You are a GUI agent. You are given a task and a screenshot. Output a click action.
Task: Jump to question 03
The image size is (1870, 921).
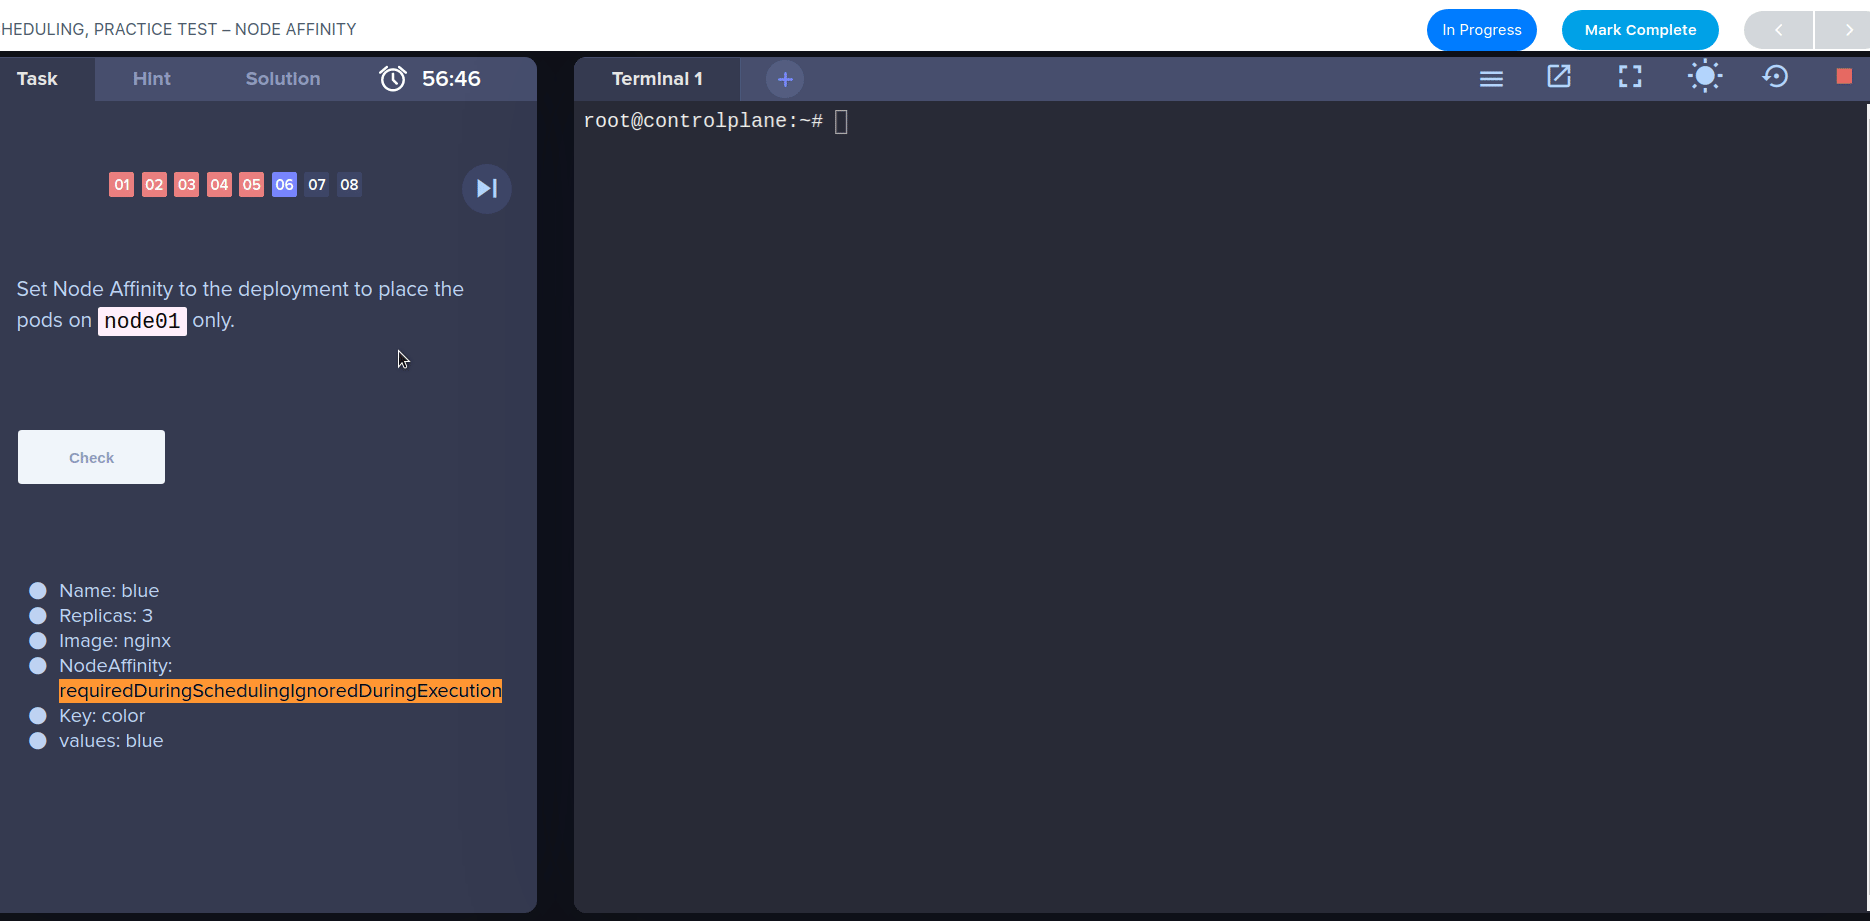[187, 184]
